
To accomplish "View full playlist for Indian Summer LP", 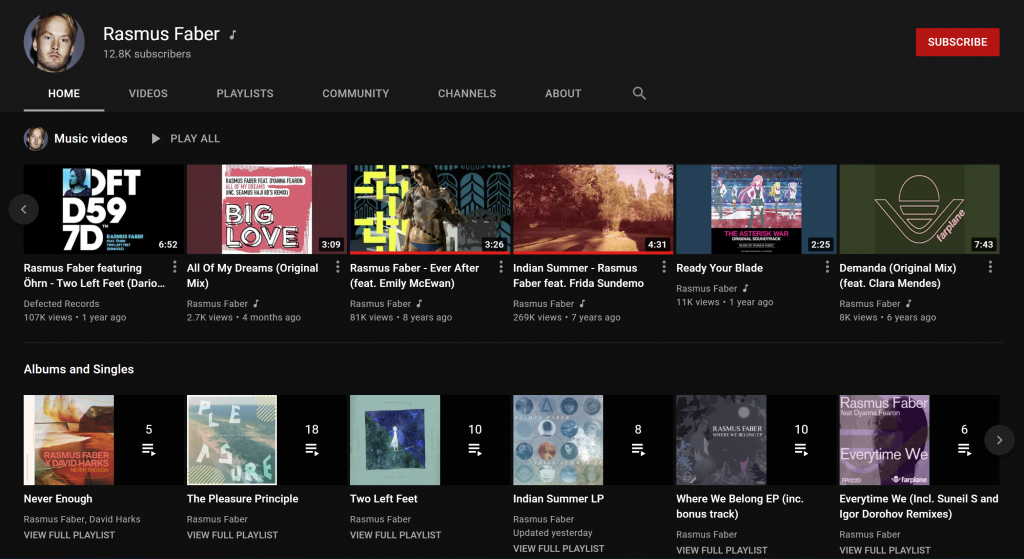I will [558, 549].
